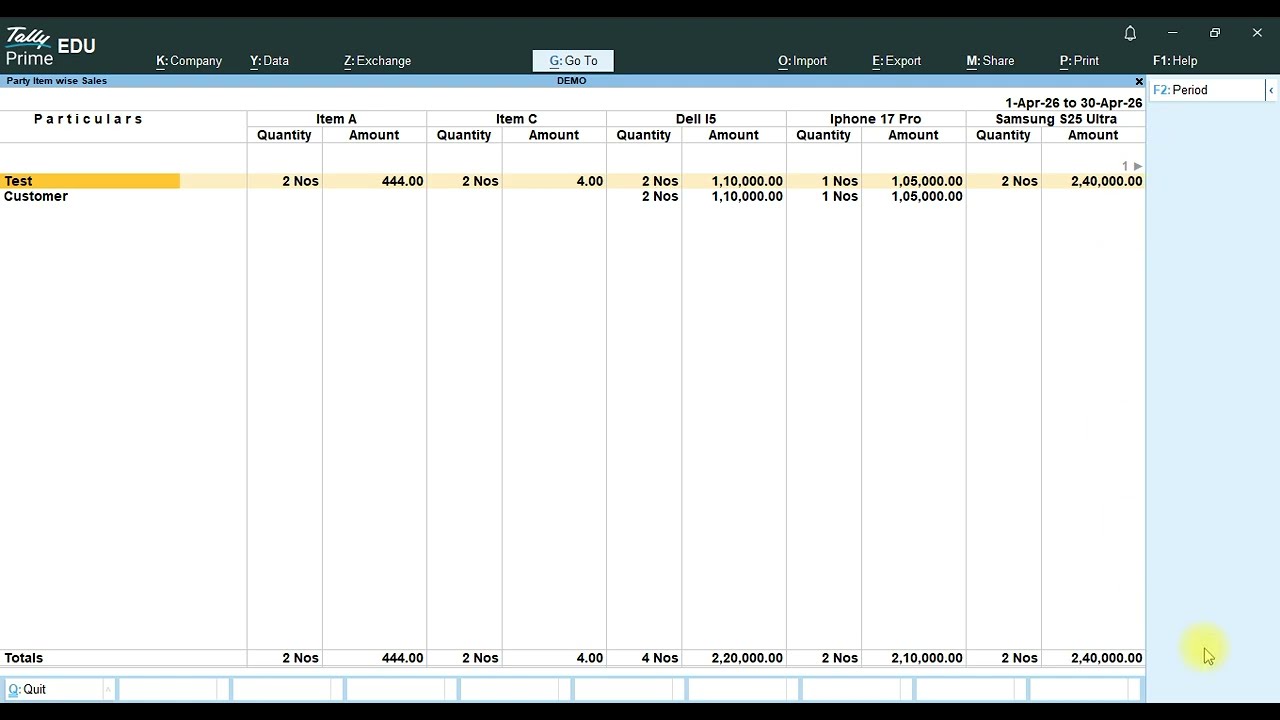This screenshot has width=1280, height=720.
Task: Click the Item C column header
Action: click(516, 119)
